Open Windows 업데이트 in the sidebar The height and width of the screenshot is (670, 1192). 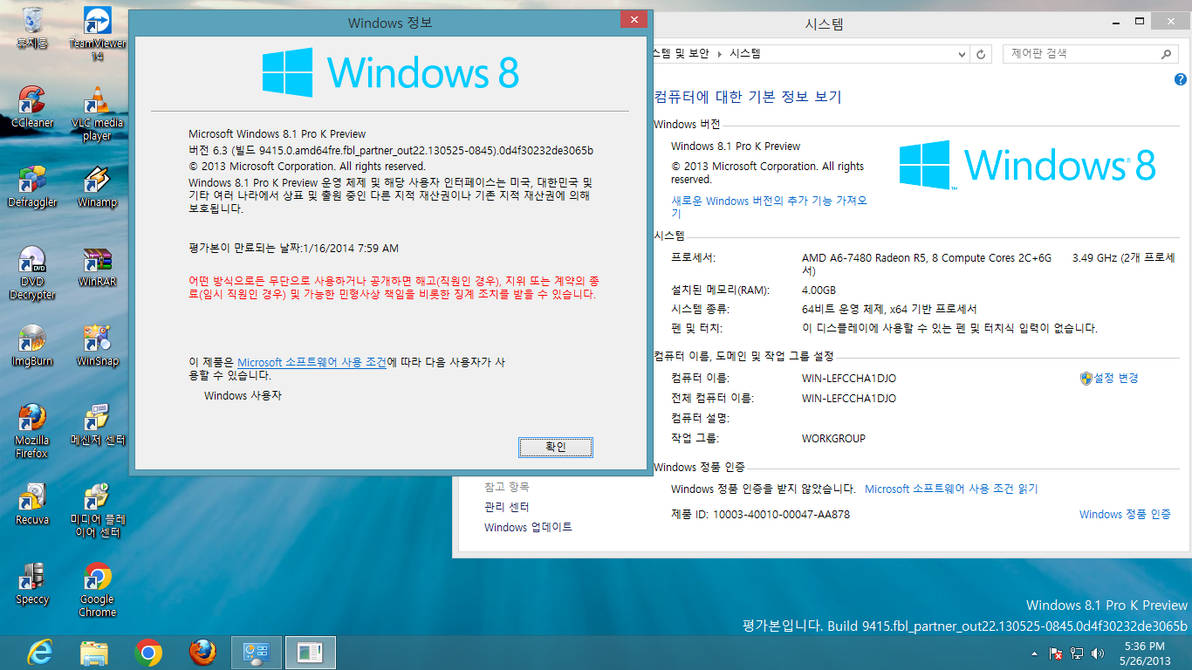tap(528, 527)
